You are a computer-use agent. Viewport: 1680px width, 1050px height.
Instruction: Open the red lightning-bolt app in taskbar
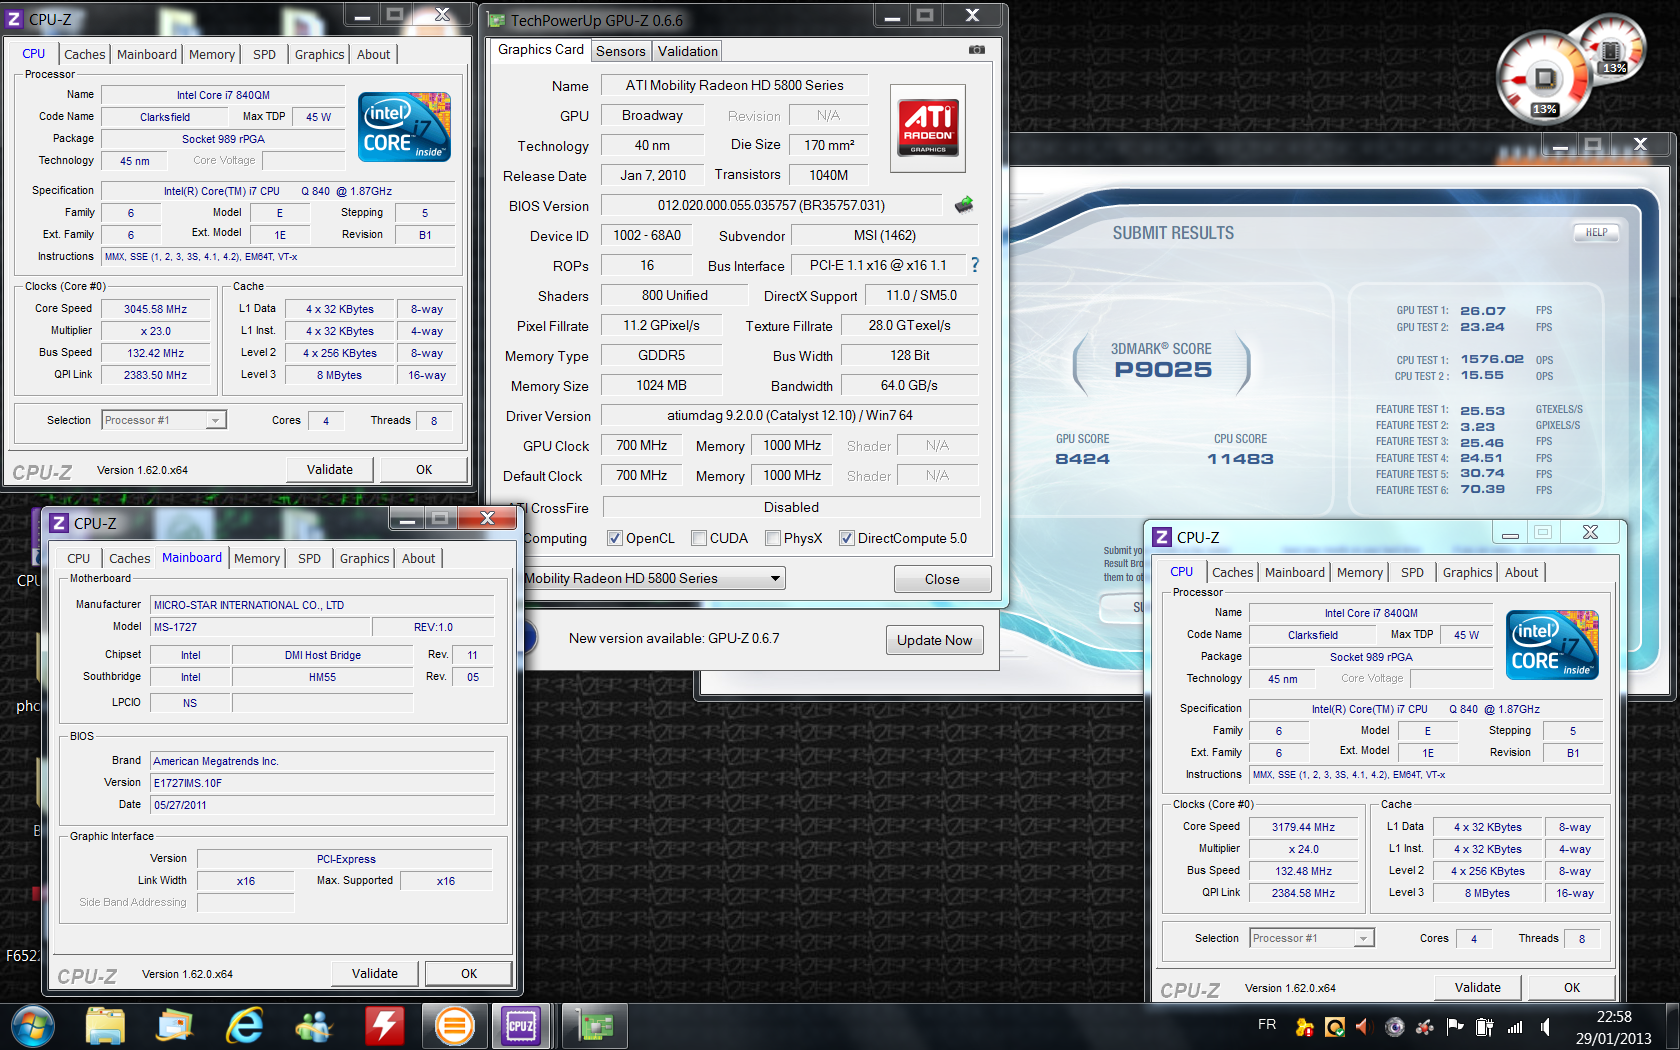click(384, 1026)
